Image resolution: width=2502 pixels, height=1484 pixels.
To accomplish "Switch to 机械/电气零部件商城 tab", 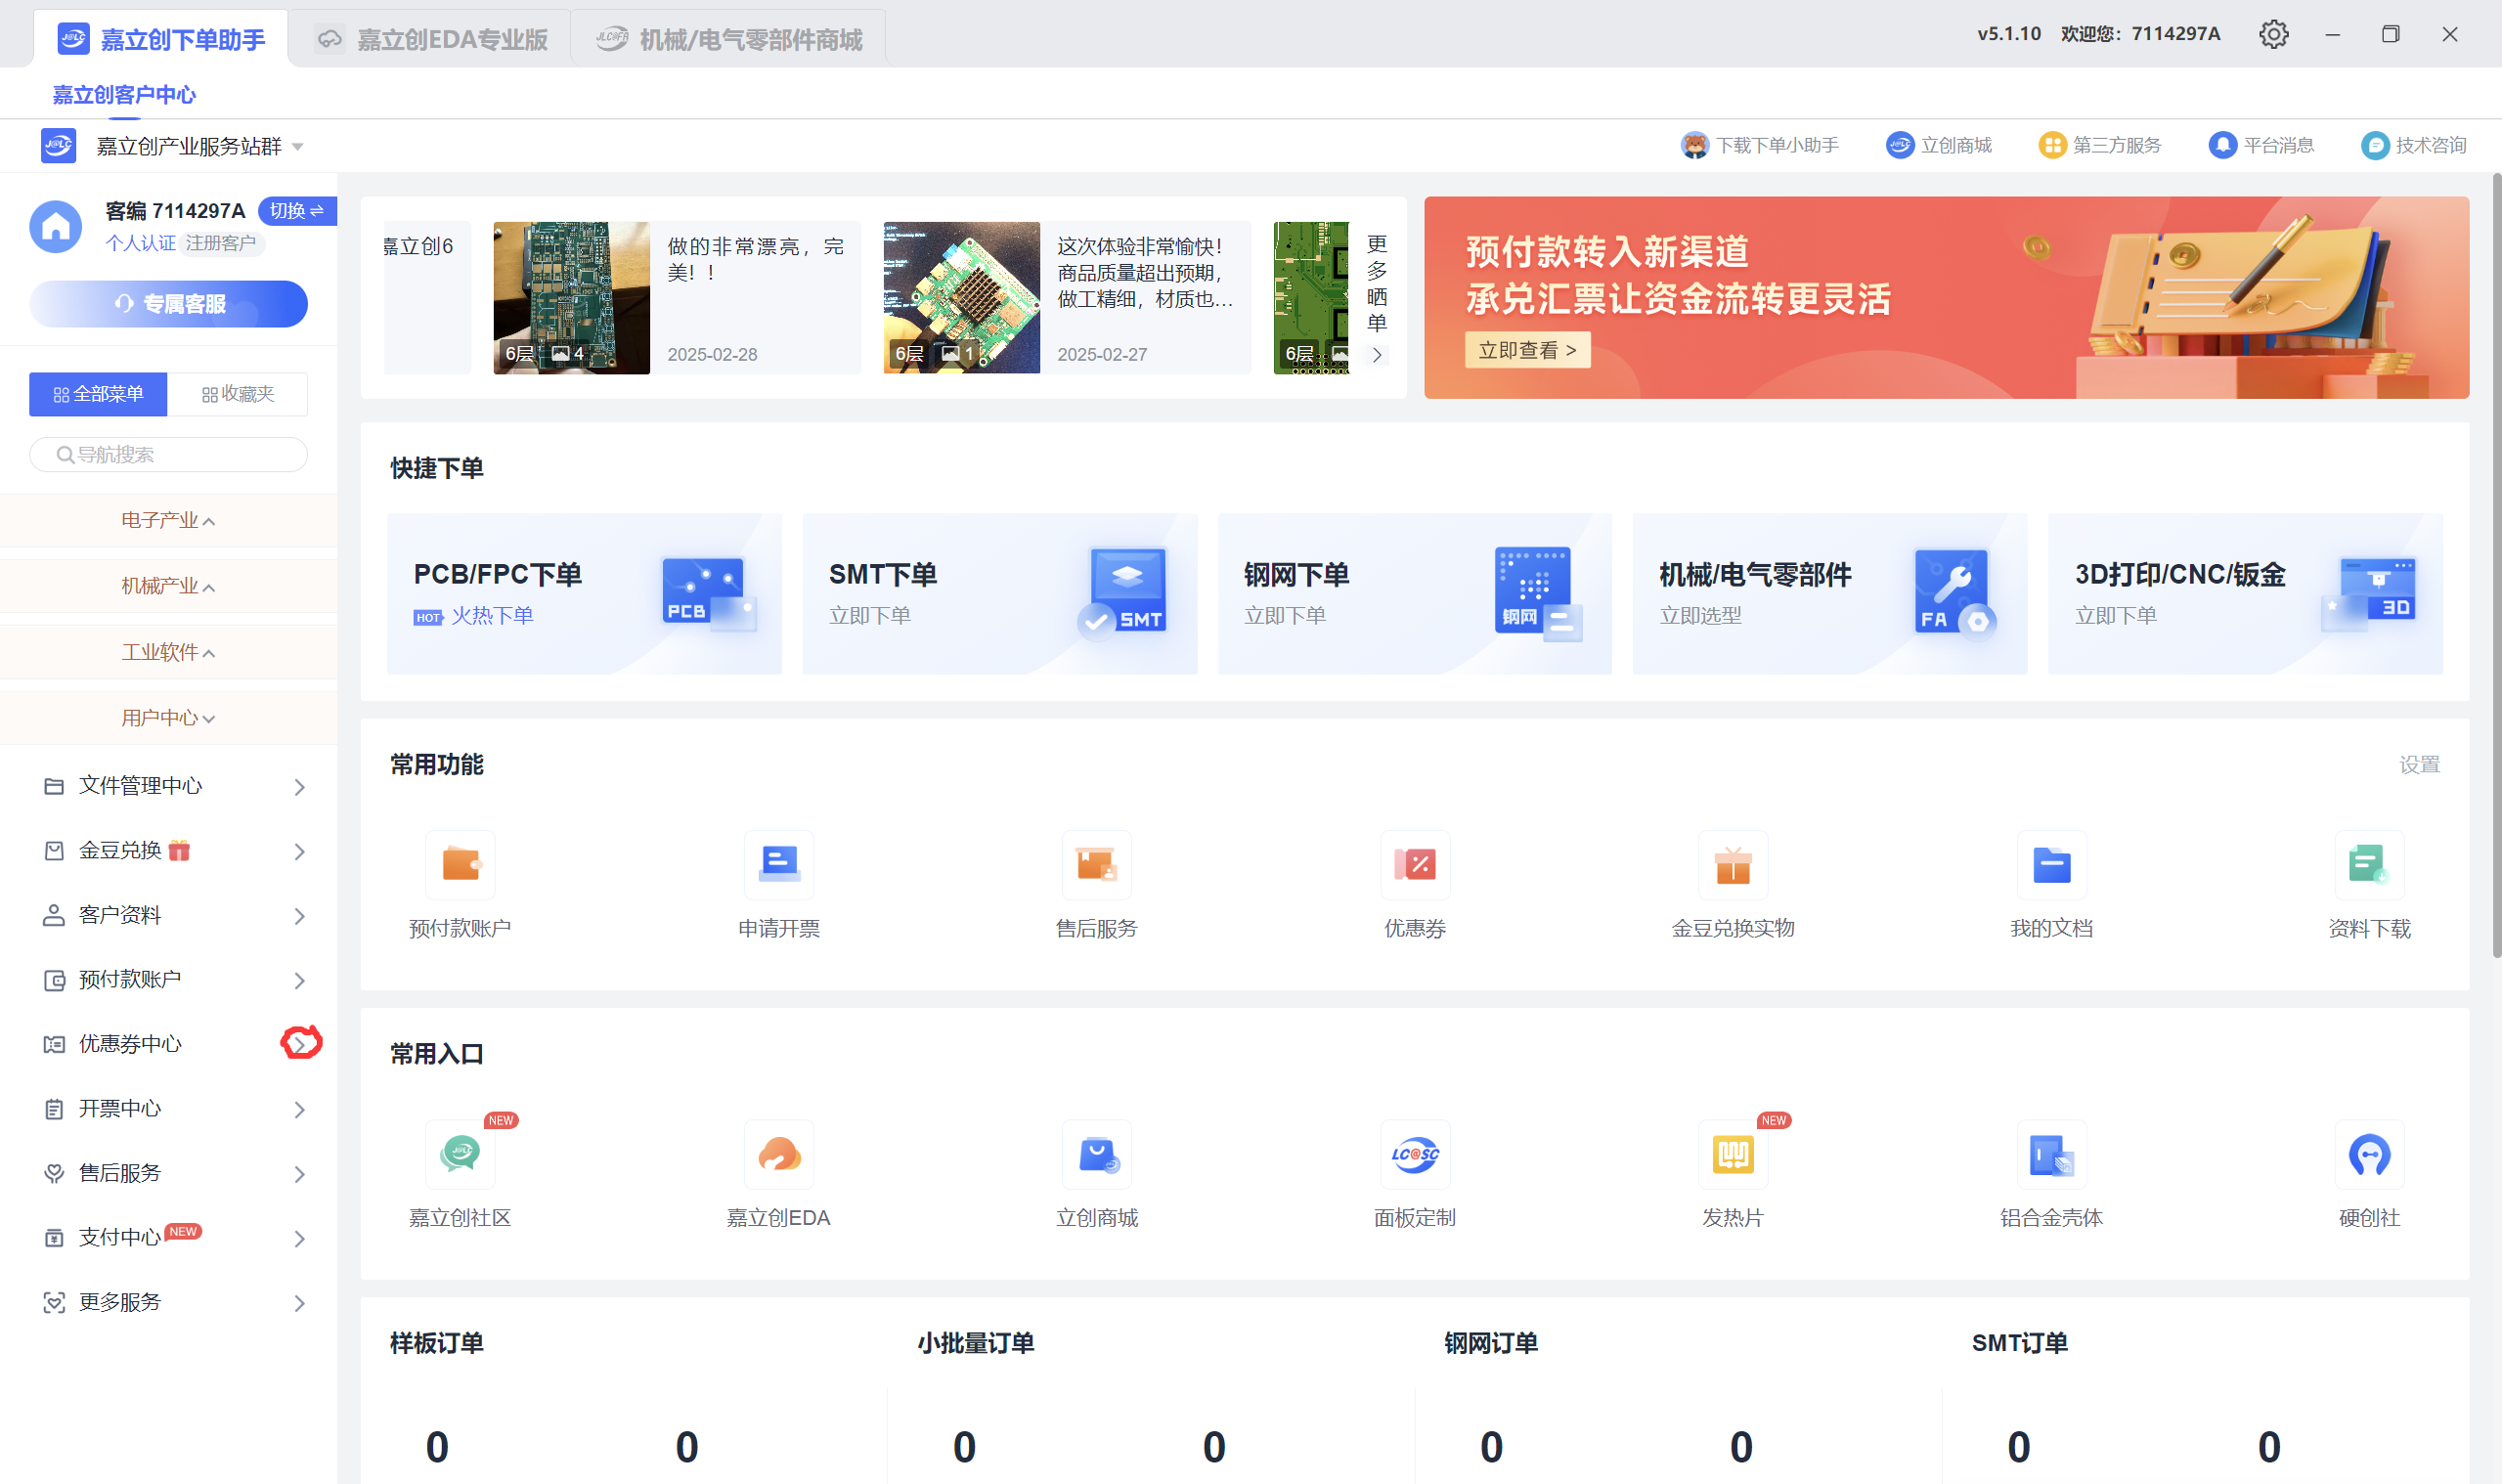I will (728, 39).
